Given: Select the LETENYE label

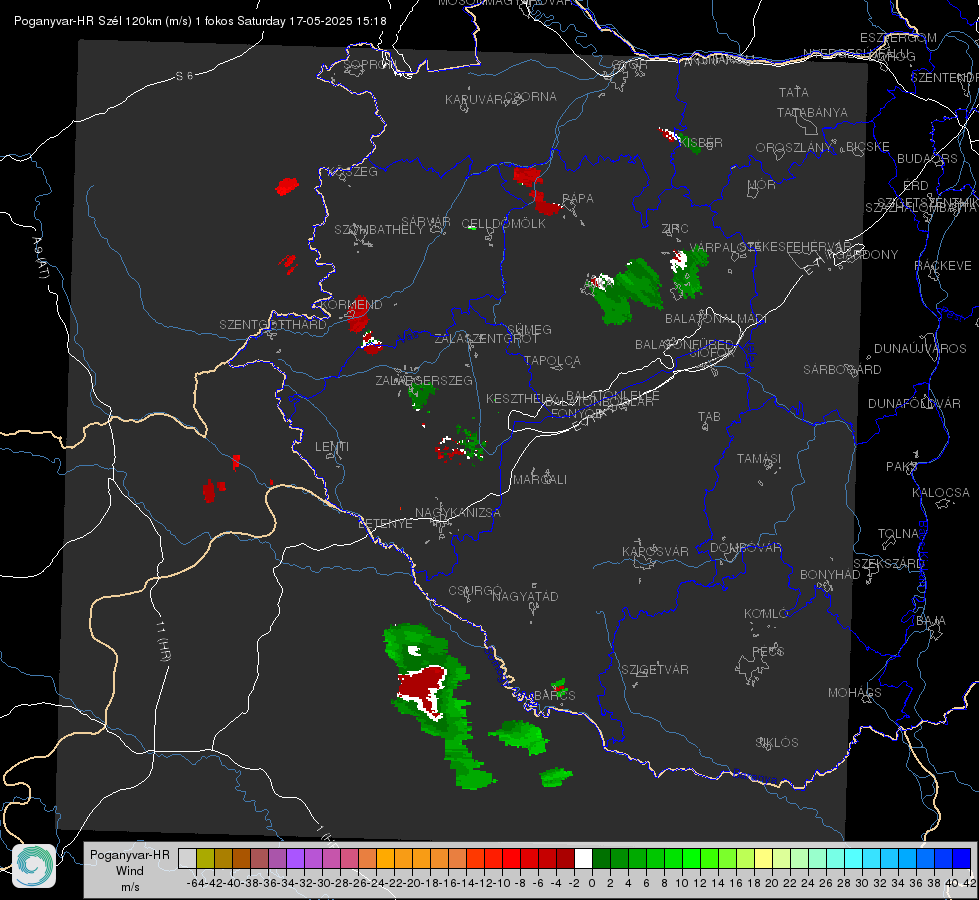Looking at the screenshot, I should [x=385, y=524].
